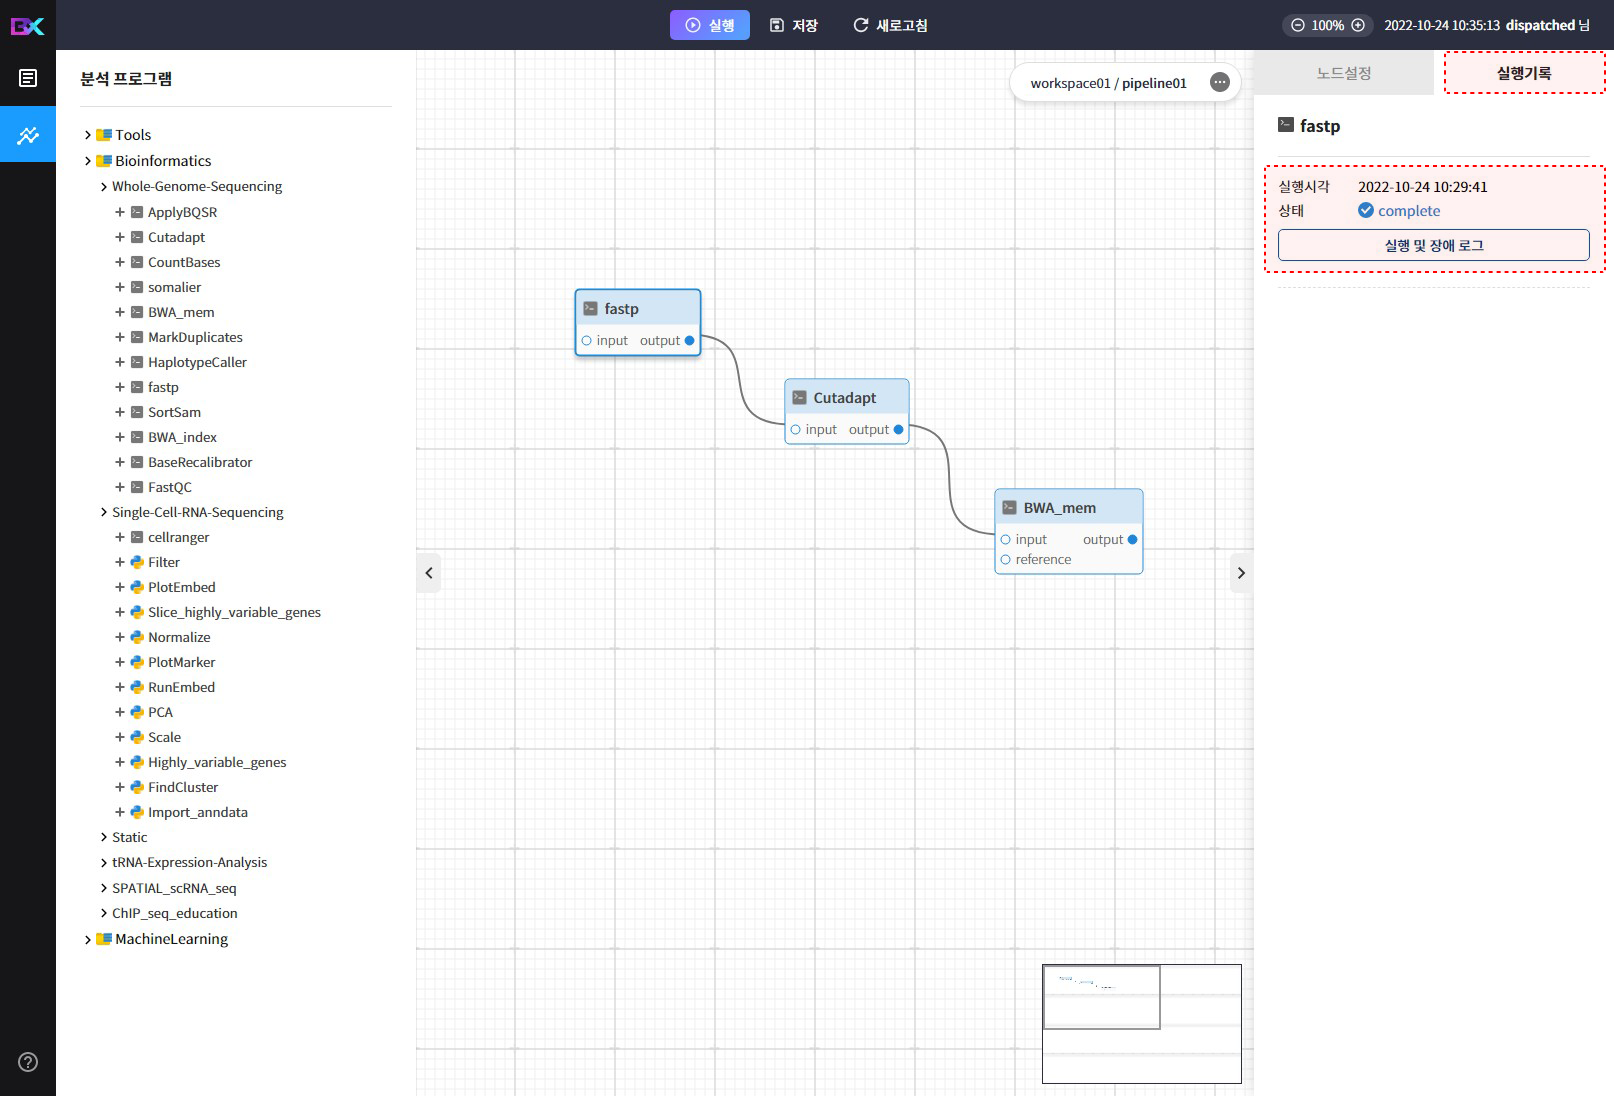Add SortSam using its plus icon
Viewport: 1614px width, 1096px height.
click(x=120, y=412)
